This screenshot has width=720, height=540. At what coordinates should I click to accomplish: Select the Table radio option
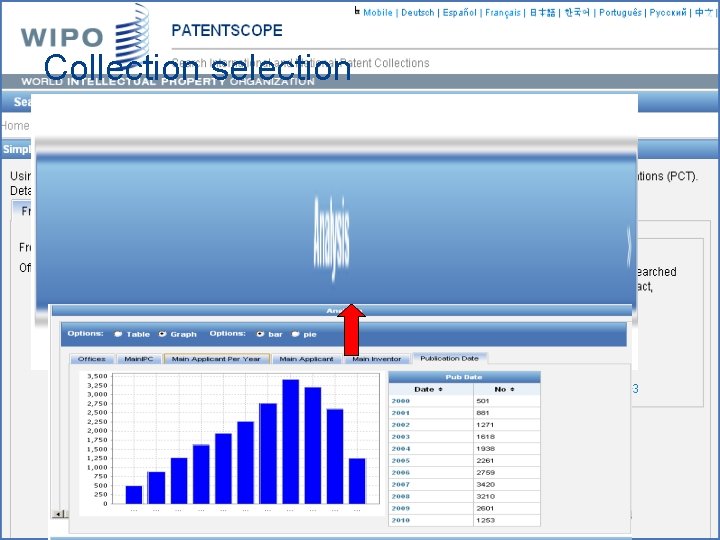click(118, 334)
